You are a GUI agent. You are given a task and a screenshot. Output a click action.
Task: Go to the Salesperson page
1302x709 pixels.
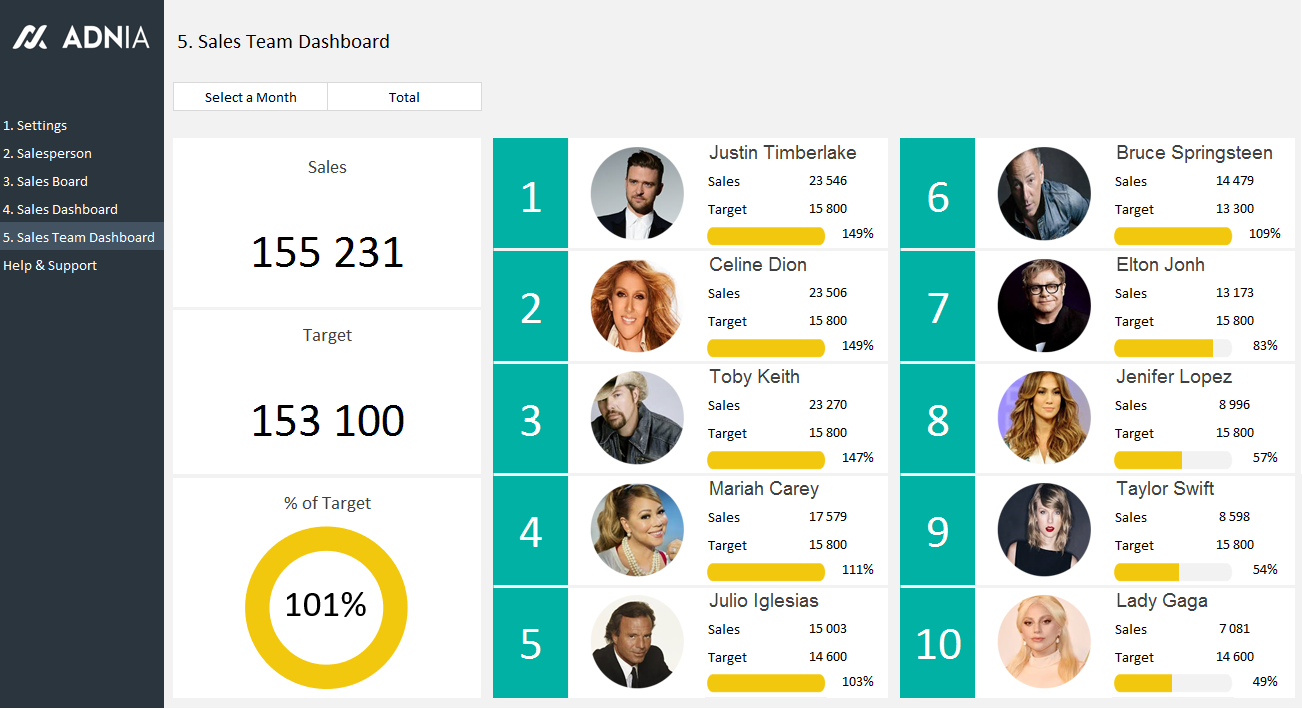point(47,154)
